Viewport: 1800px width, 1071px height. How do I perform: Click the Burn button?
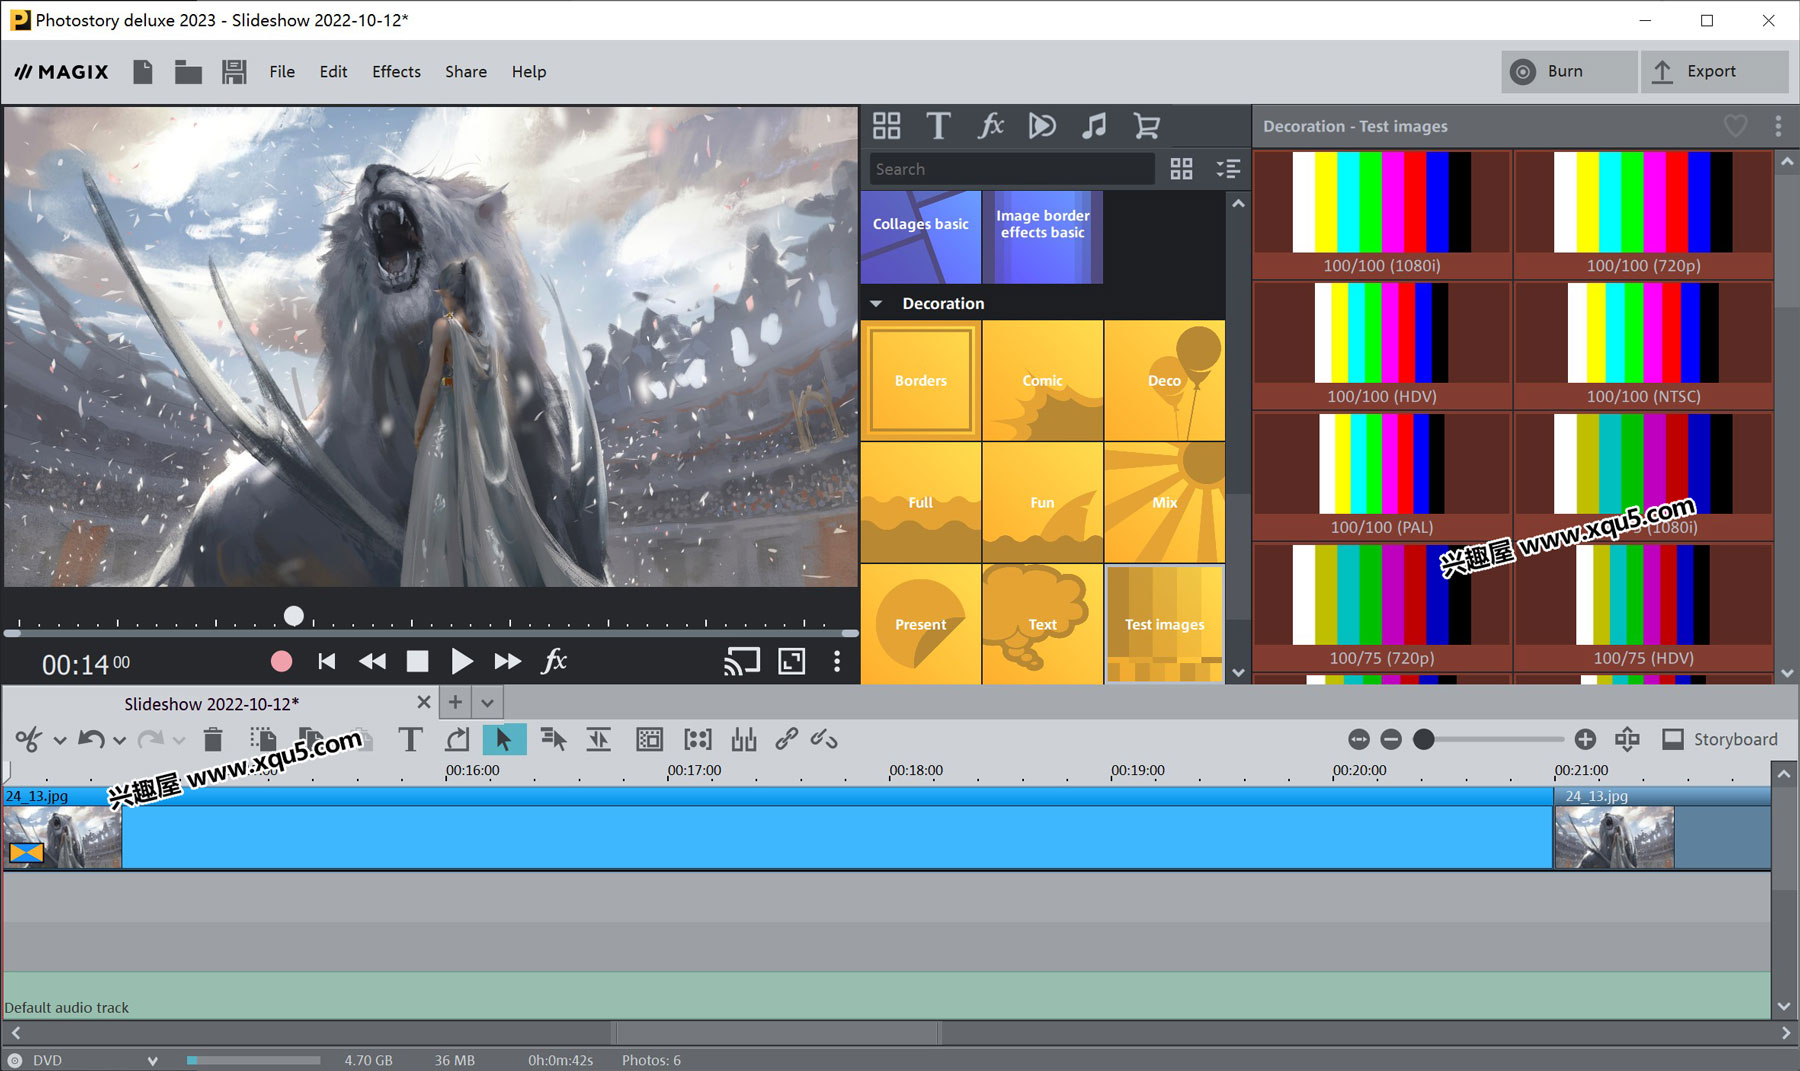click(1568, 72)
